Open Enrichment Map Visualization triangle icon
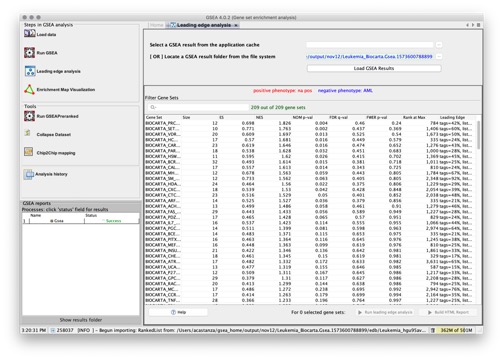Screen dimensions: 503x360 click(29, 89)
